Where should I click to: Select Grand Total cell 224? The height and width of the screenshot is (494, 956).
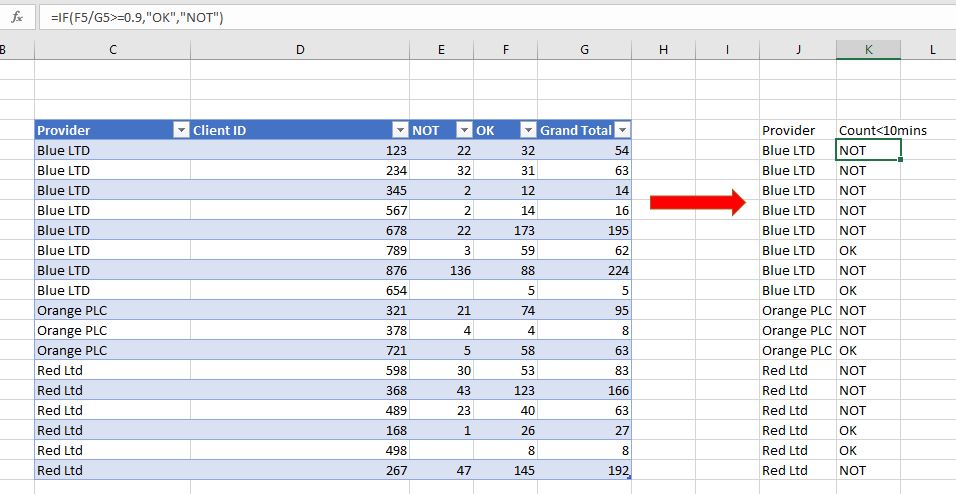[585, 270]
